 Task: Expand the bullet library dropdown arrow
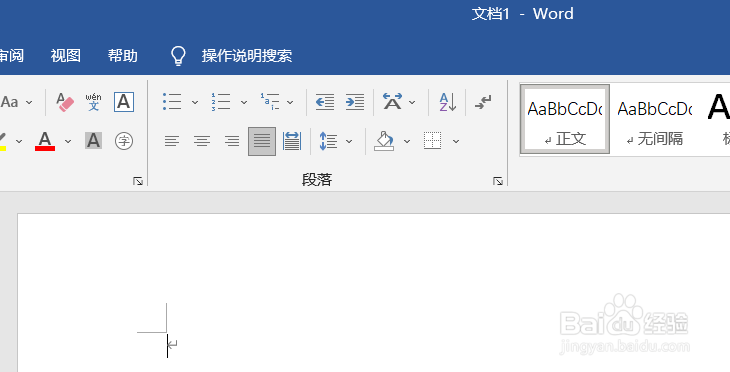(x=195, y=102)
